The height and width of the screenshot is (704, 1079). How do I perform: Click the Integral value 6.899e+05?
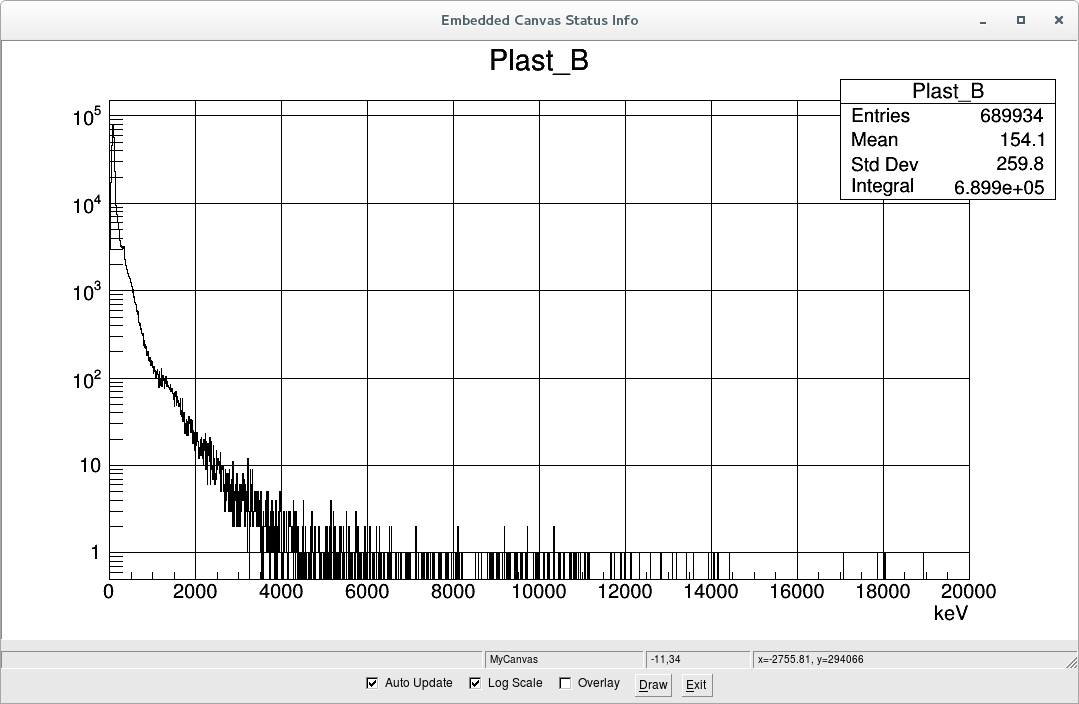[999, 187]
